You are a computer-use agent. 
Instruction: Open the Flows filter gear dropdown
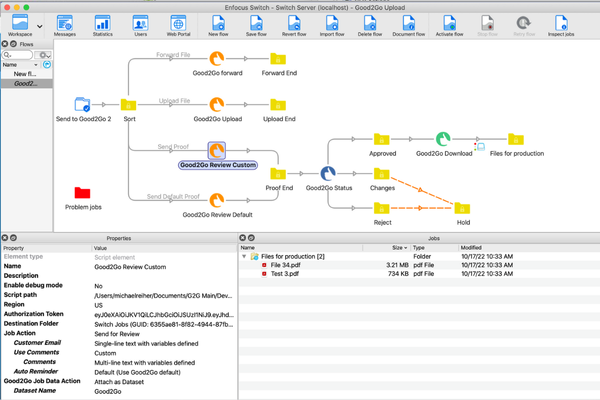pyautogui.click(x=43, y=55)
